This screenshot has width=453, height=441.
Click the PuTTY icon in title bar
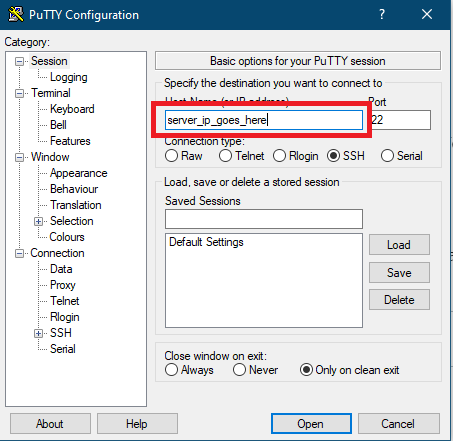[x=16, y=14]
